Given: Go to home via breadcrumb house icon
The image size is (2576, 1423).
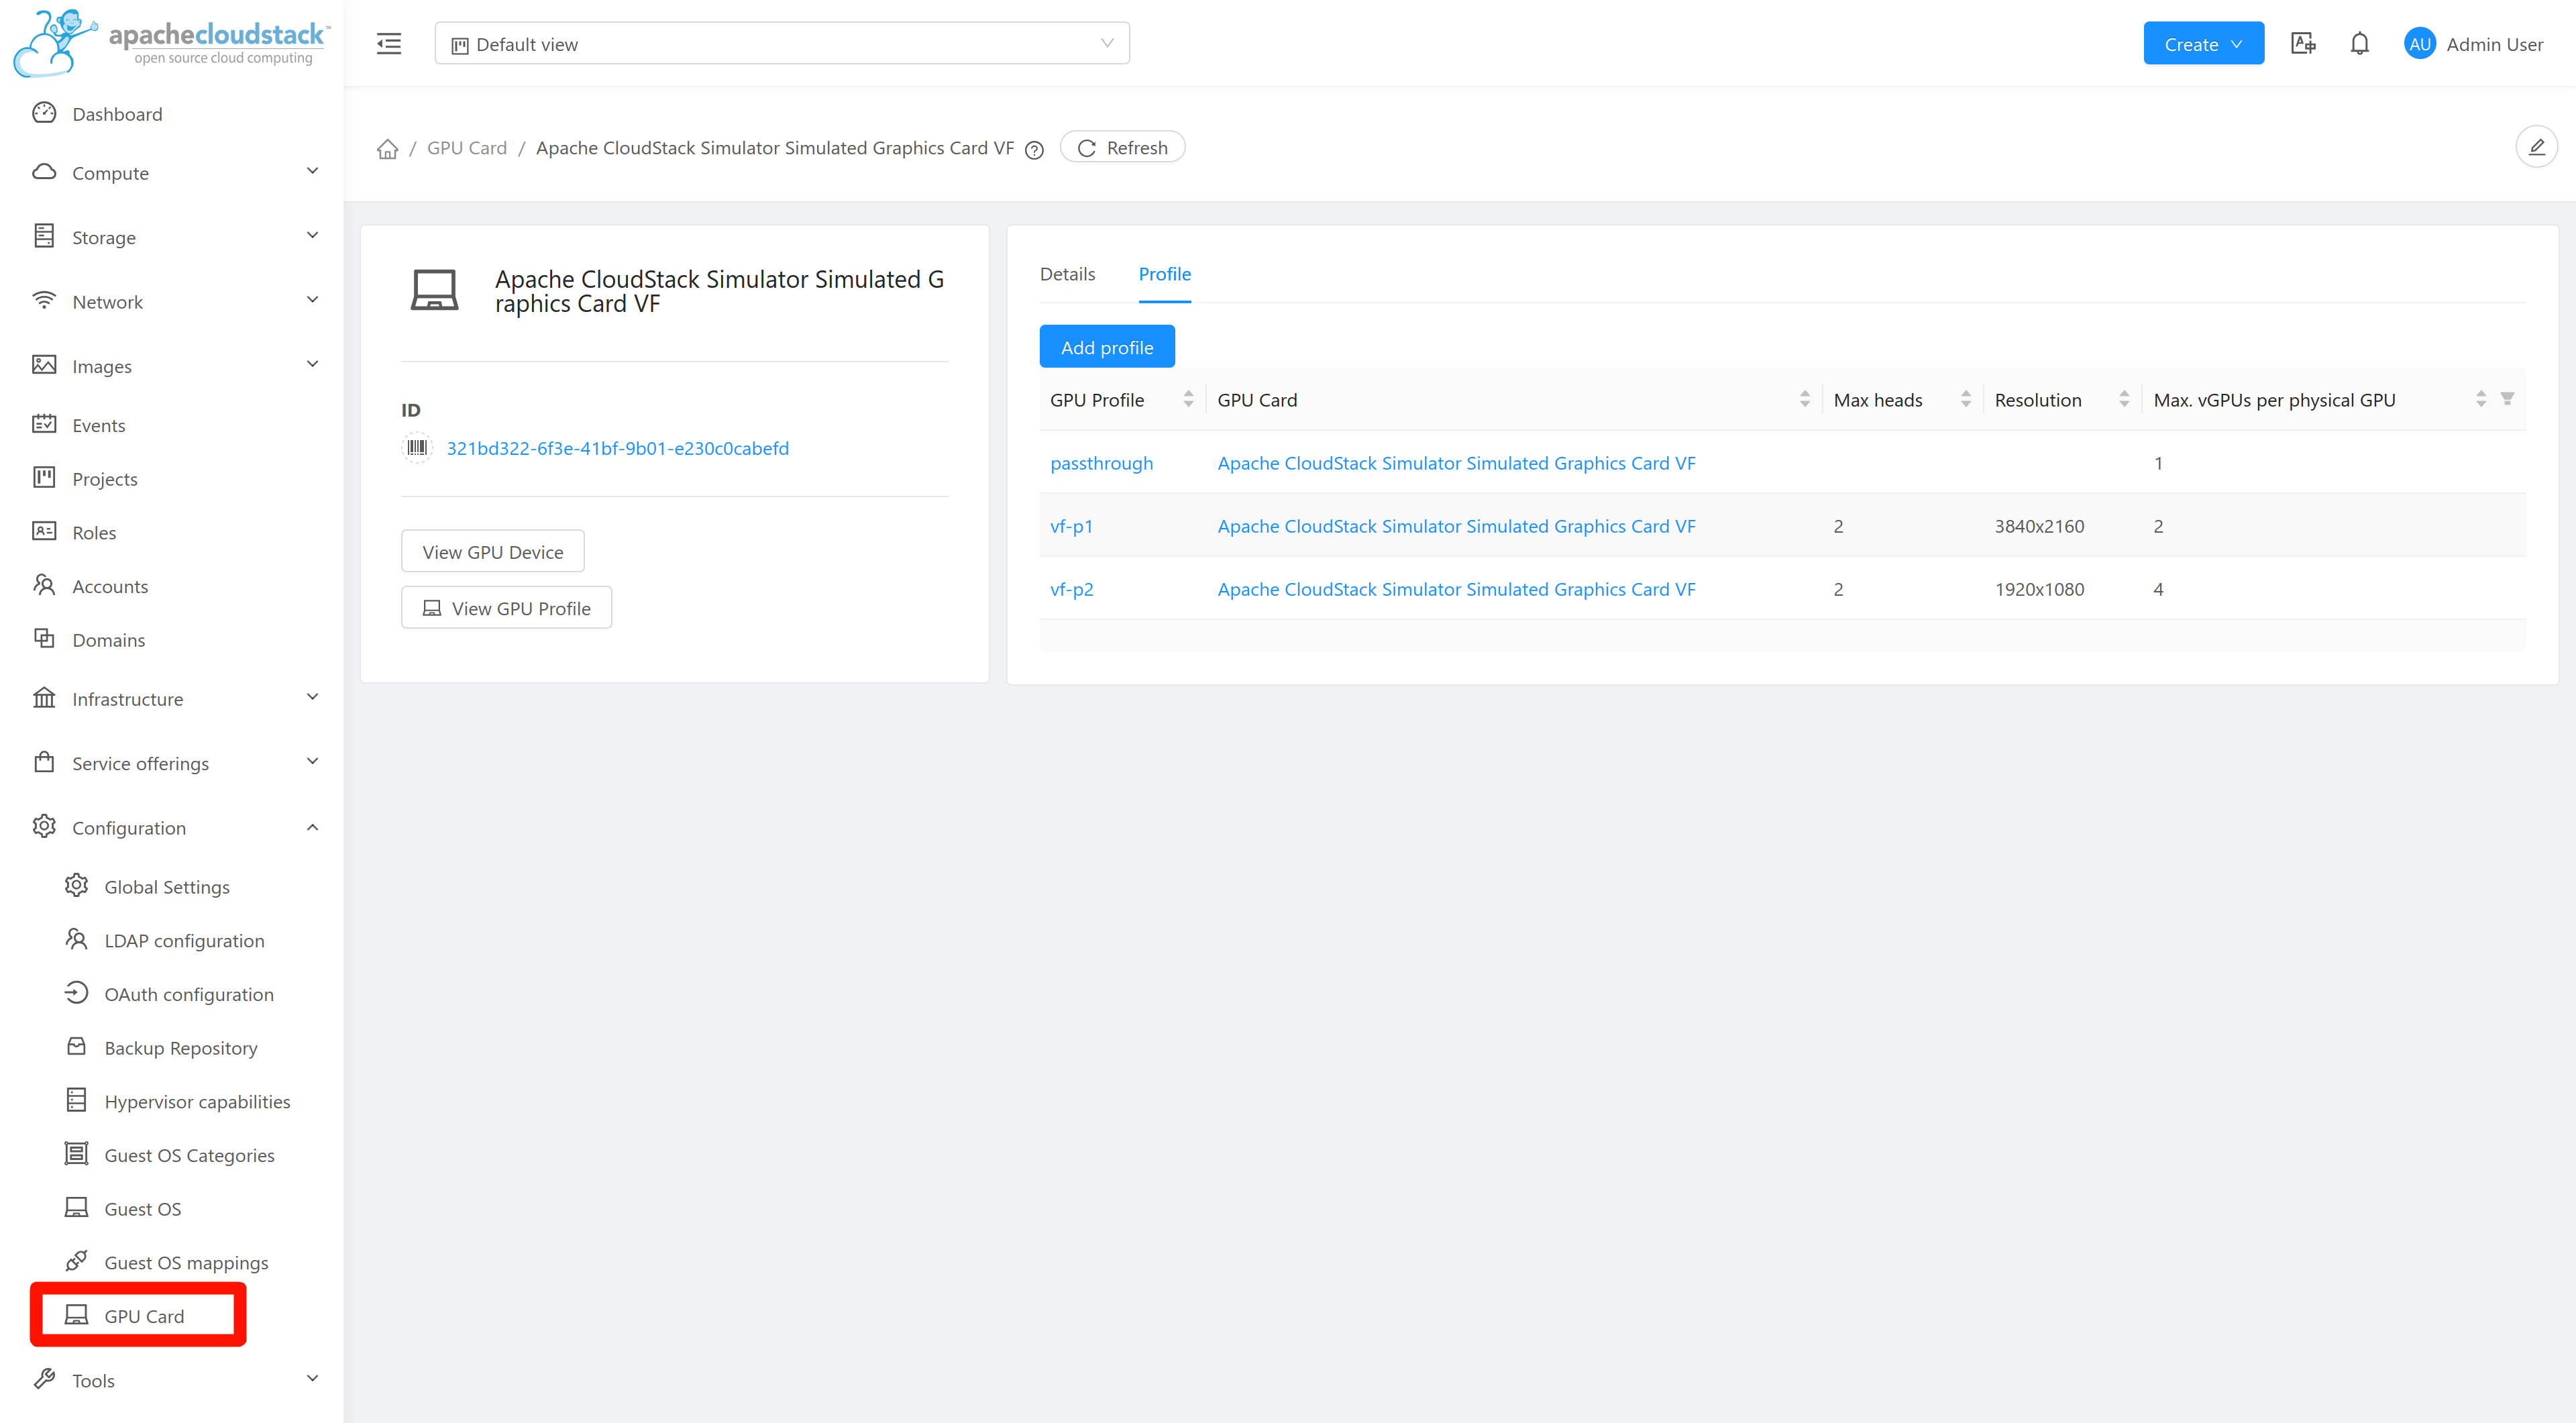Looking at the screenshot, I should pyautogui.click(x=387, y=149).
